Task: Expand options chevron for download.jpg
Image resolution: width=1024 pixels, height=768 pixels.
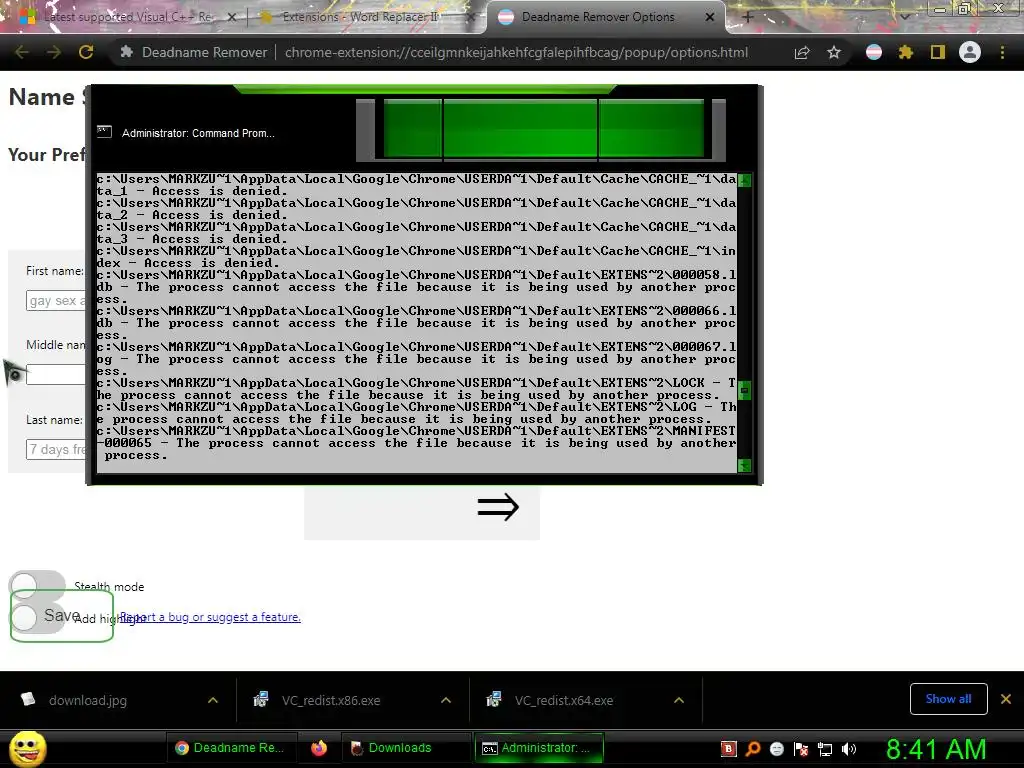Action: [x=213, y=700]
